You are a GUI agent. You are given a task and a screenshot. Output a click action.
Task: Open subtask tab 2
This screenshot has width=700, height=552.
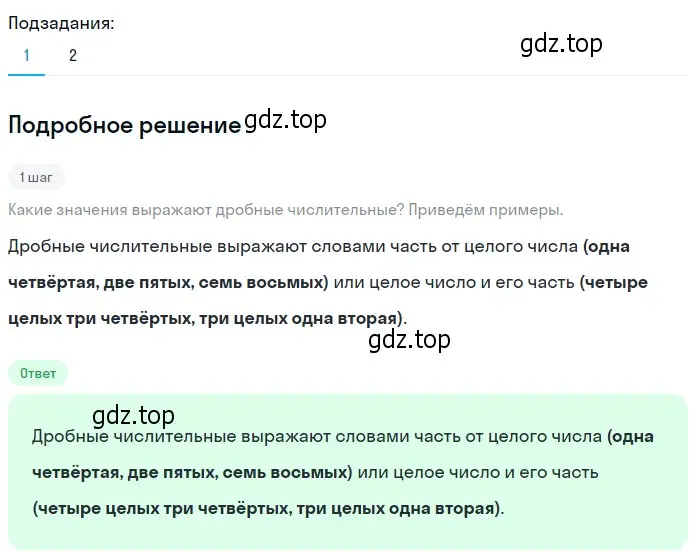tap(73, 56)
